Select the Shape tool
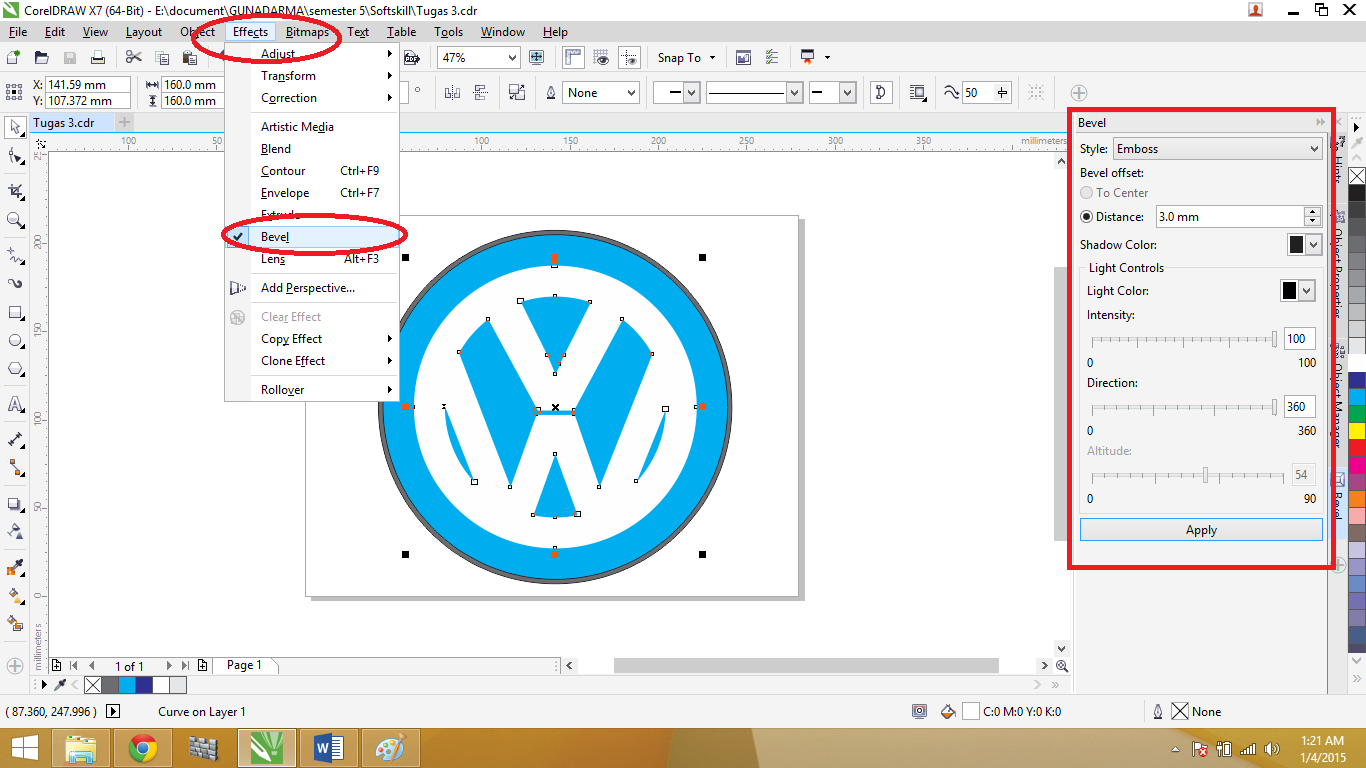The width and height of the screenshot is (1366, 768). coord(15,156)
